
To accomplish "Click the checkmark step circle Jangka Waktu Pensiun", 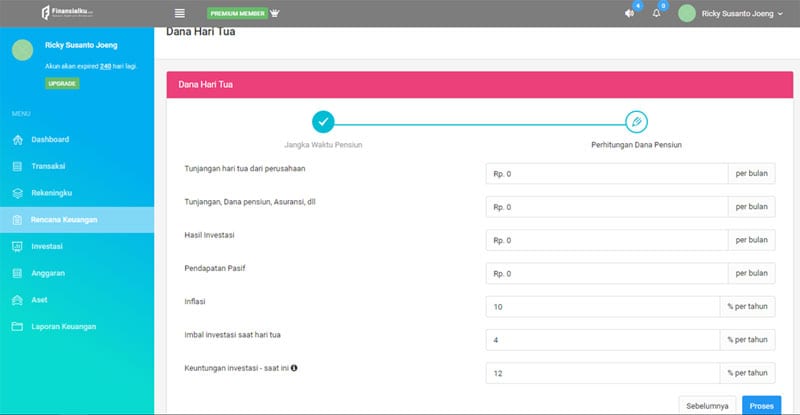I will pyautogui.click(x=322, y=122).
